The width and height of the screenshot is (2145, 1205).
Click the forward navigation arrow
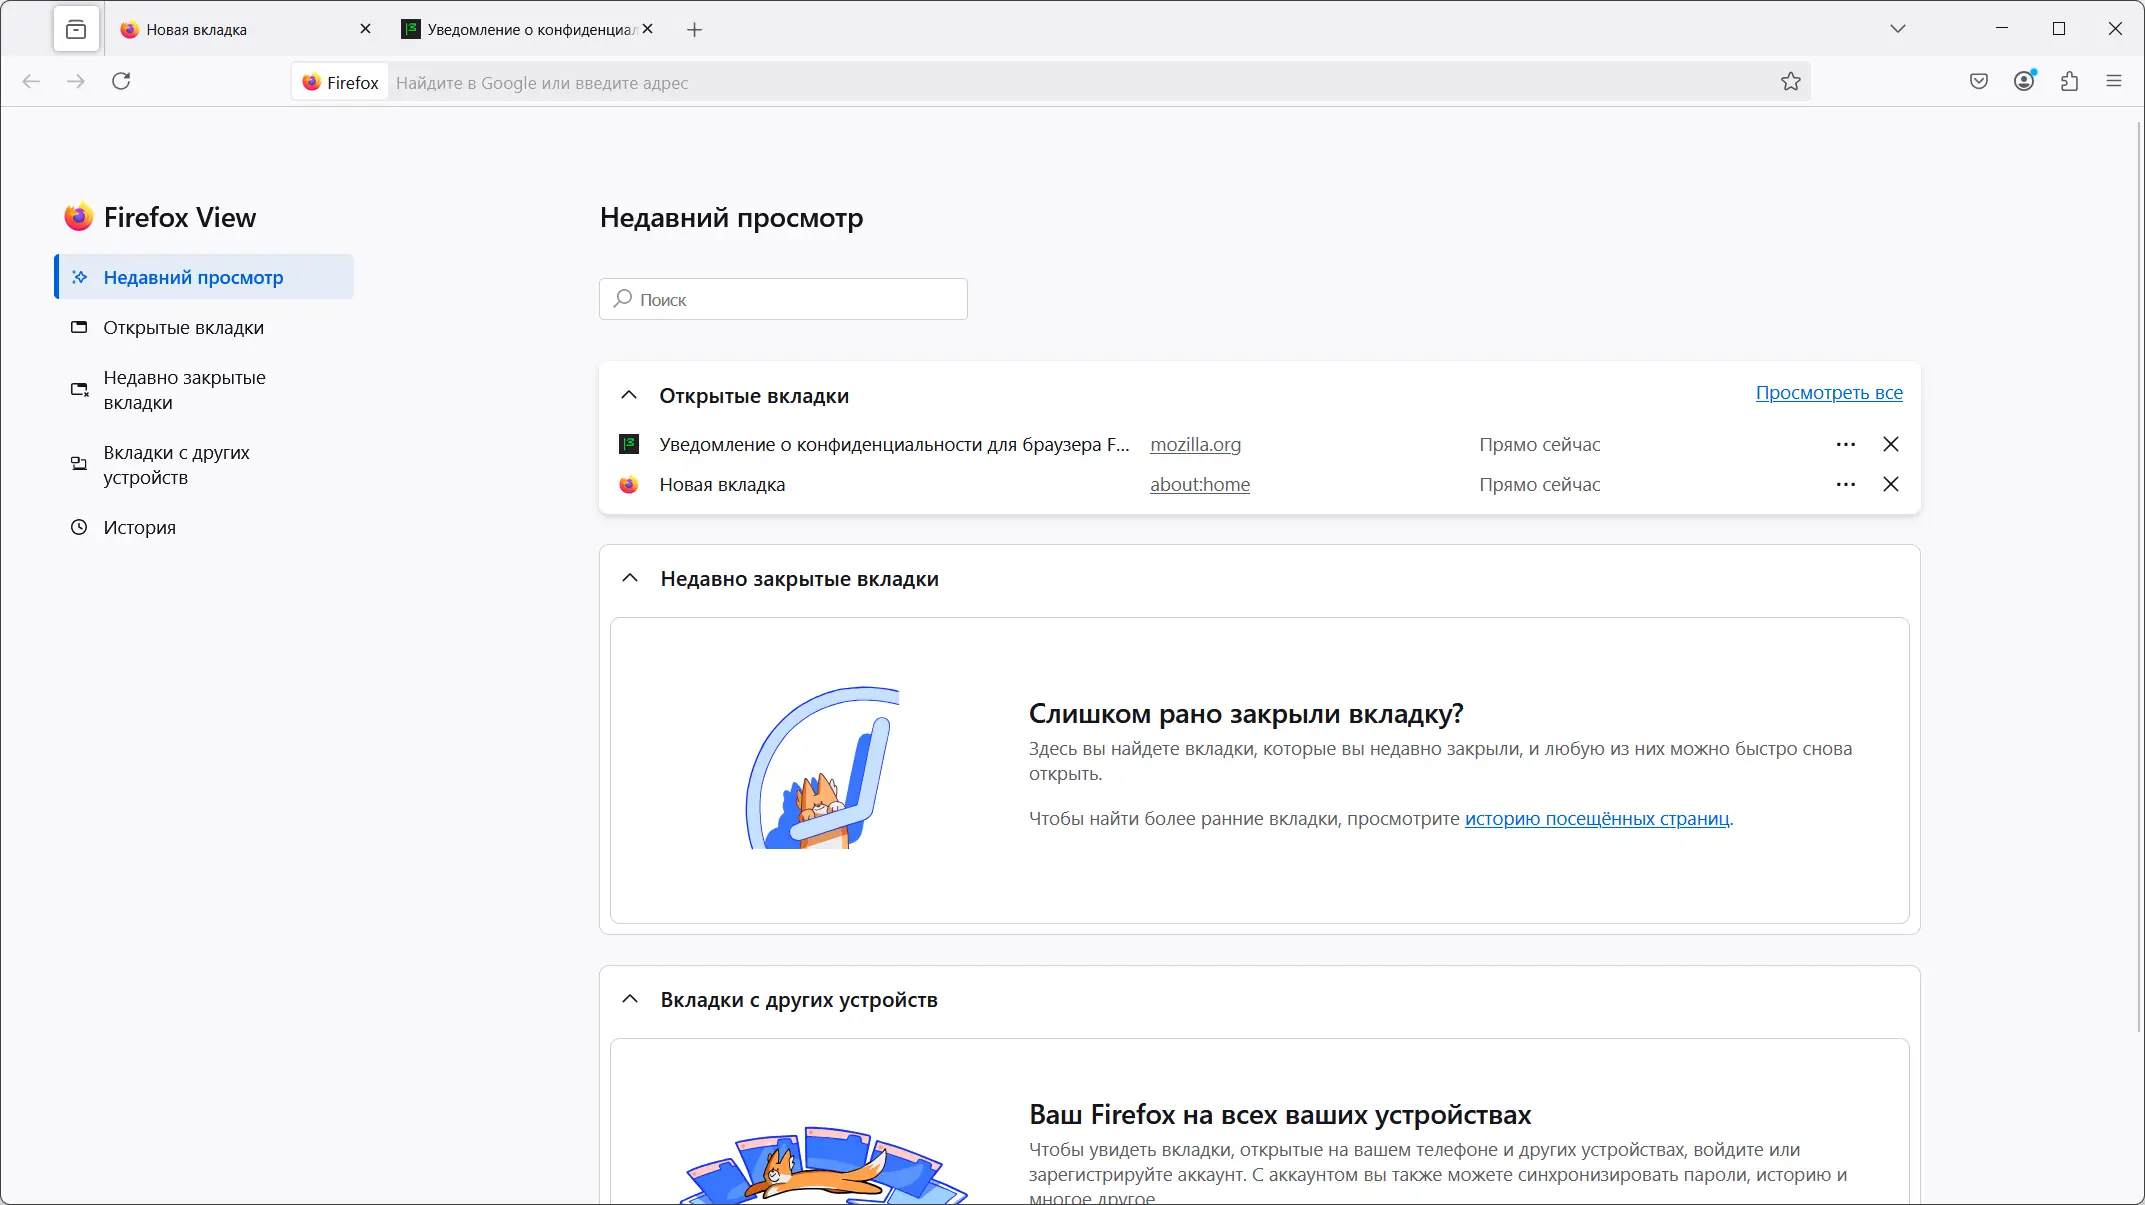(x=76, y=81)
